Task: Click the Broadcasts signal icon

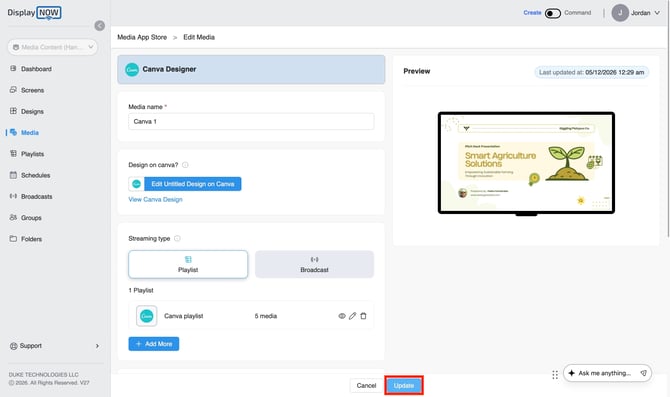Action: tap(13, 196)
